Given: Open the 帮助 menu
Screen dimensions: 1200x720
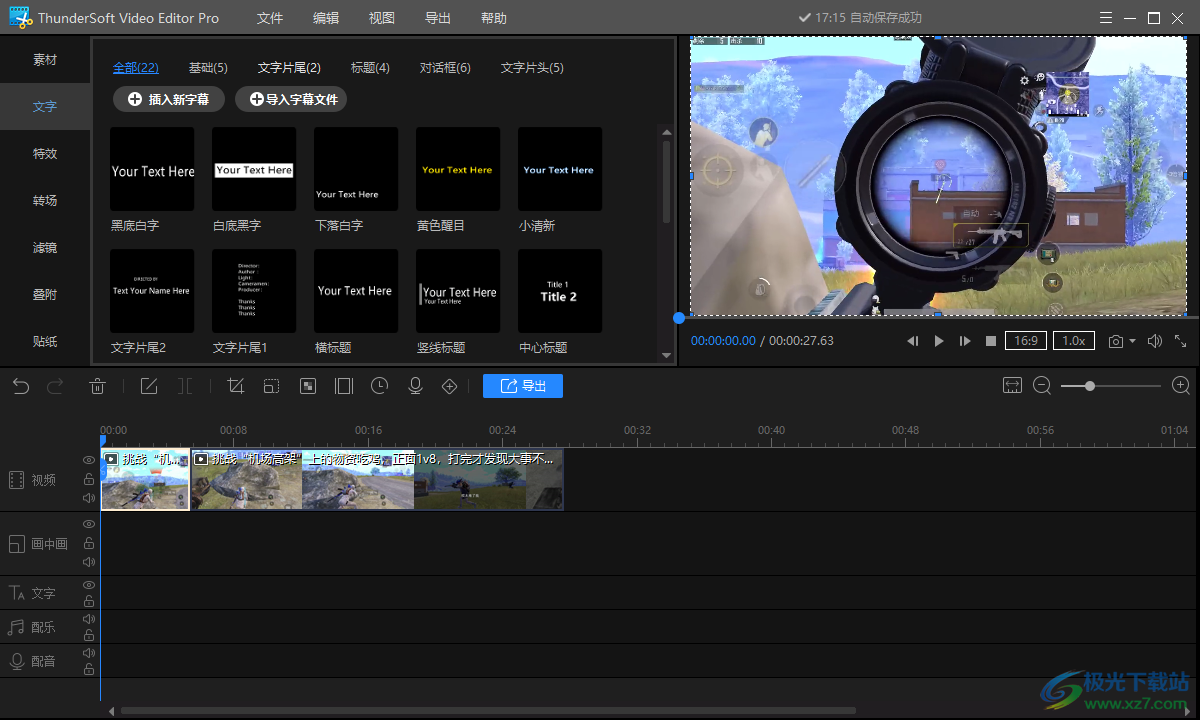Looking at the screenshot, I should [494, 18].
